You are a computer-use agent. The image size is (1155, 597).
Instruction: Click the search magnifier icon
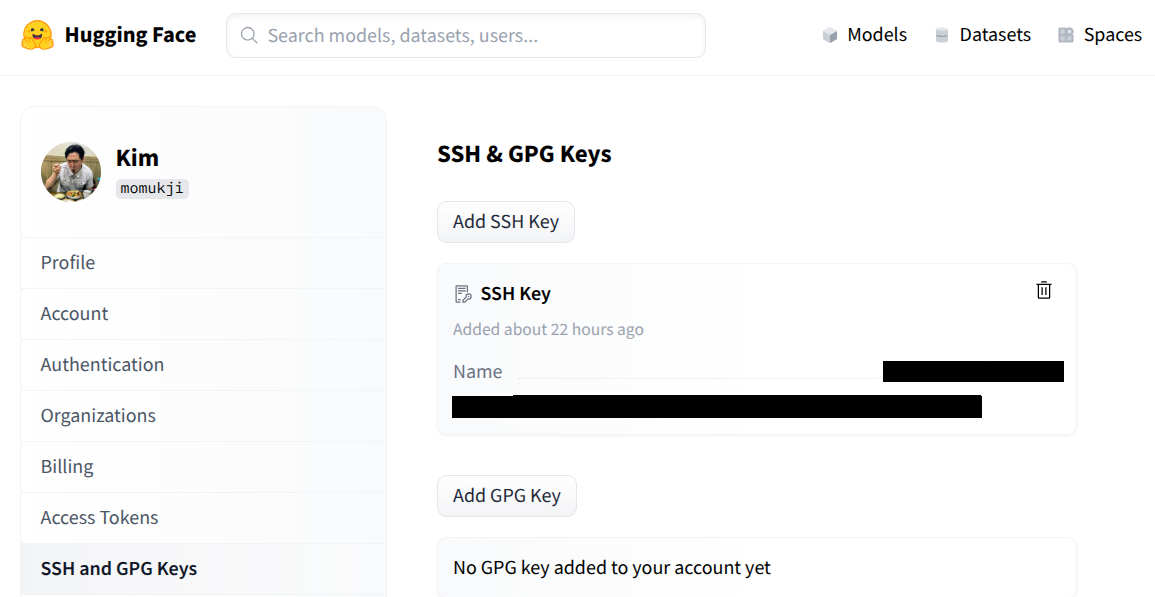tap(249, 36)
